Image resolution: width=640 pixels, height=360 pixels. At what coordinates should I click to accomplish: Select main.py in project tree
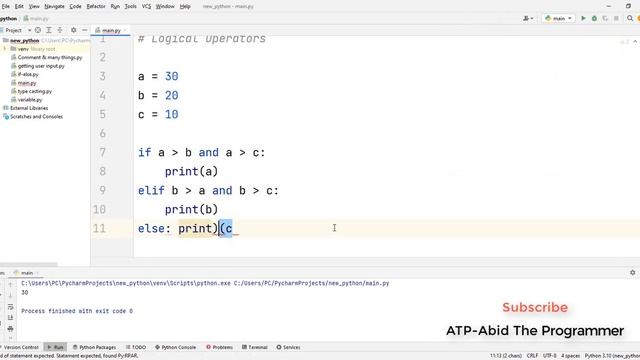(27, 83)
